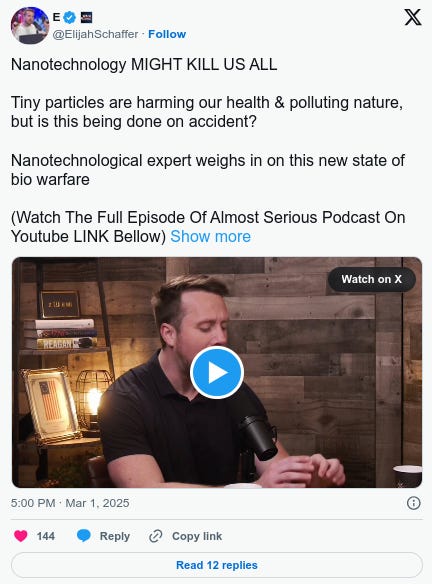432x584 pixels.
Task: Click the Watch on X button
Action: (372, 279)
